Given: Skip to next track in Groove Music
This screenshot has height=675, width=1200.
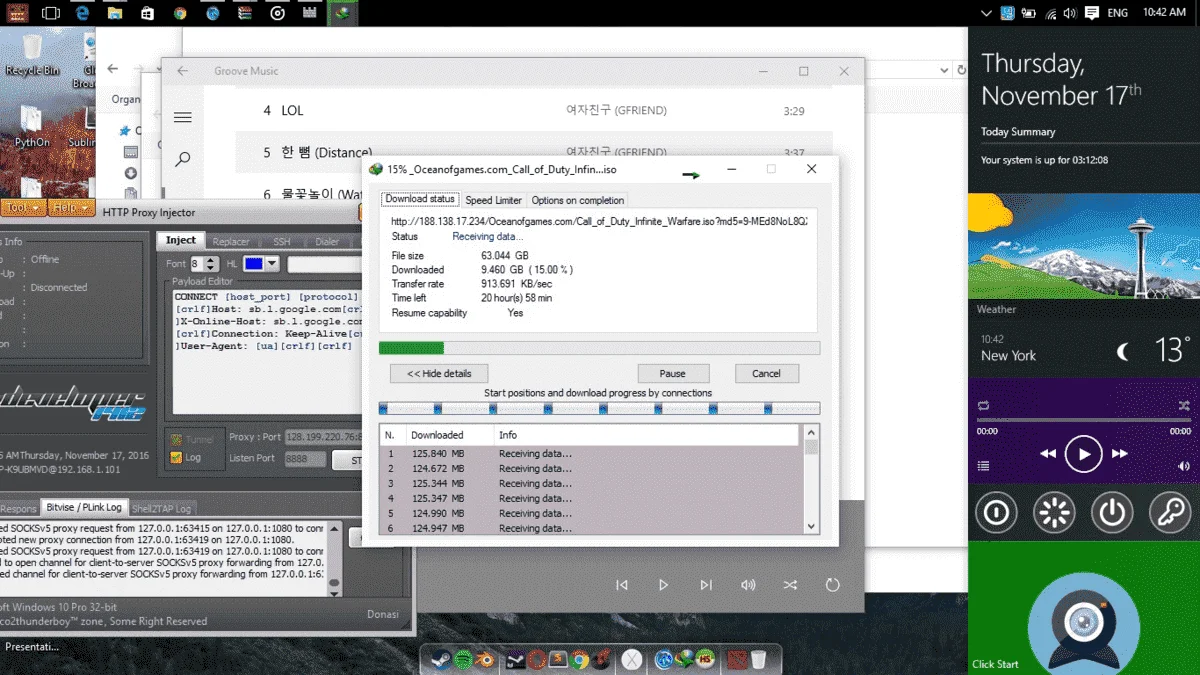Looking at the screenshot, I should click(x=706, y=585).
